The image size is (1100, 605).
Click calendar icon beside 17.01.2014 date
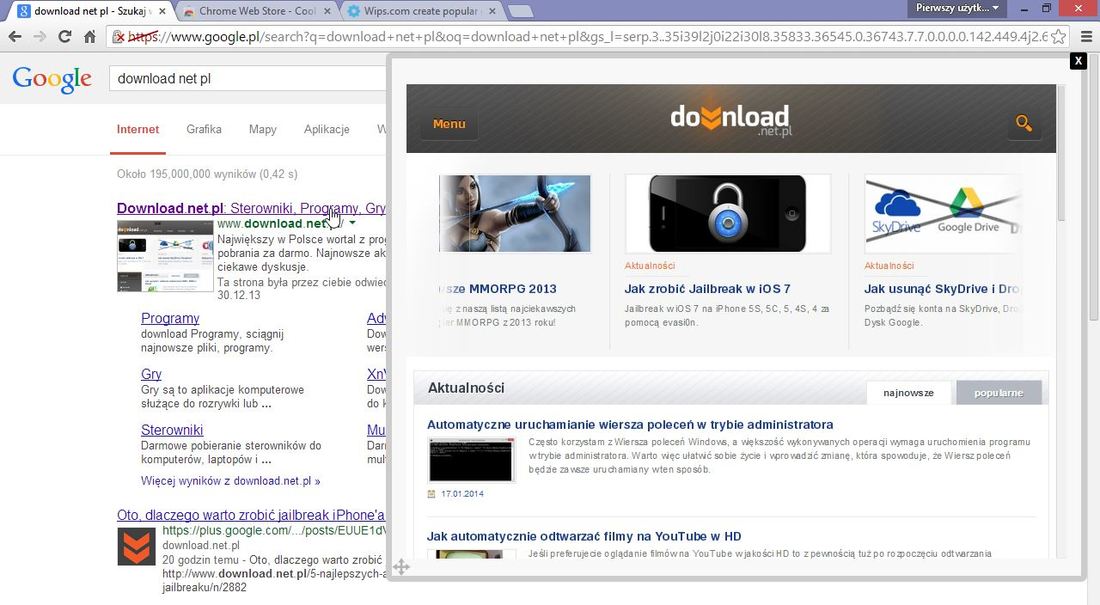pos(431,494)
